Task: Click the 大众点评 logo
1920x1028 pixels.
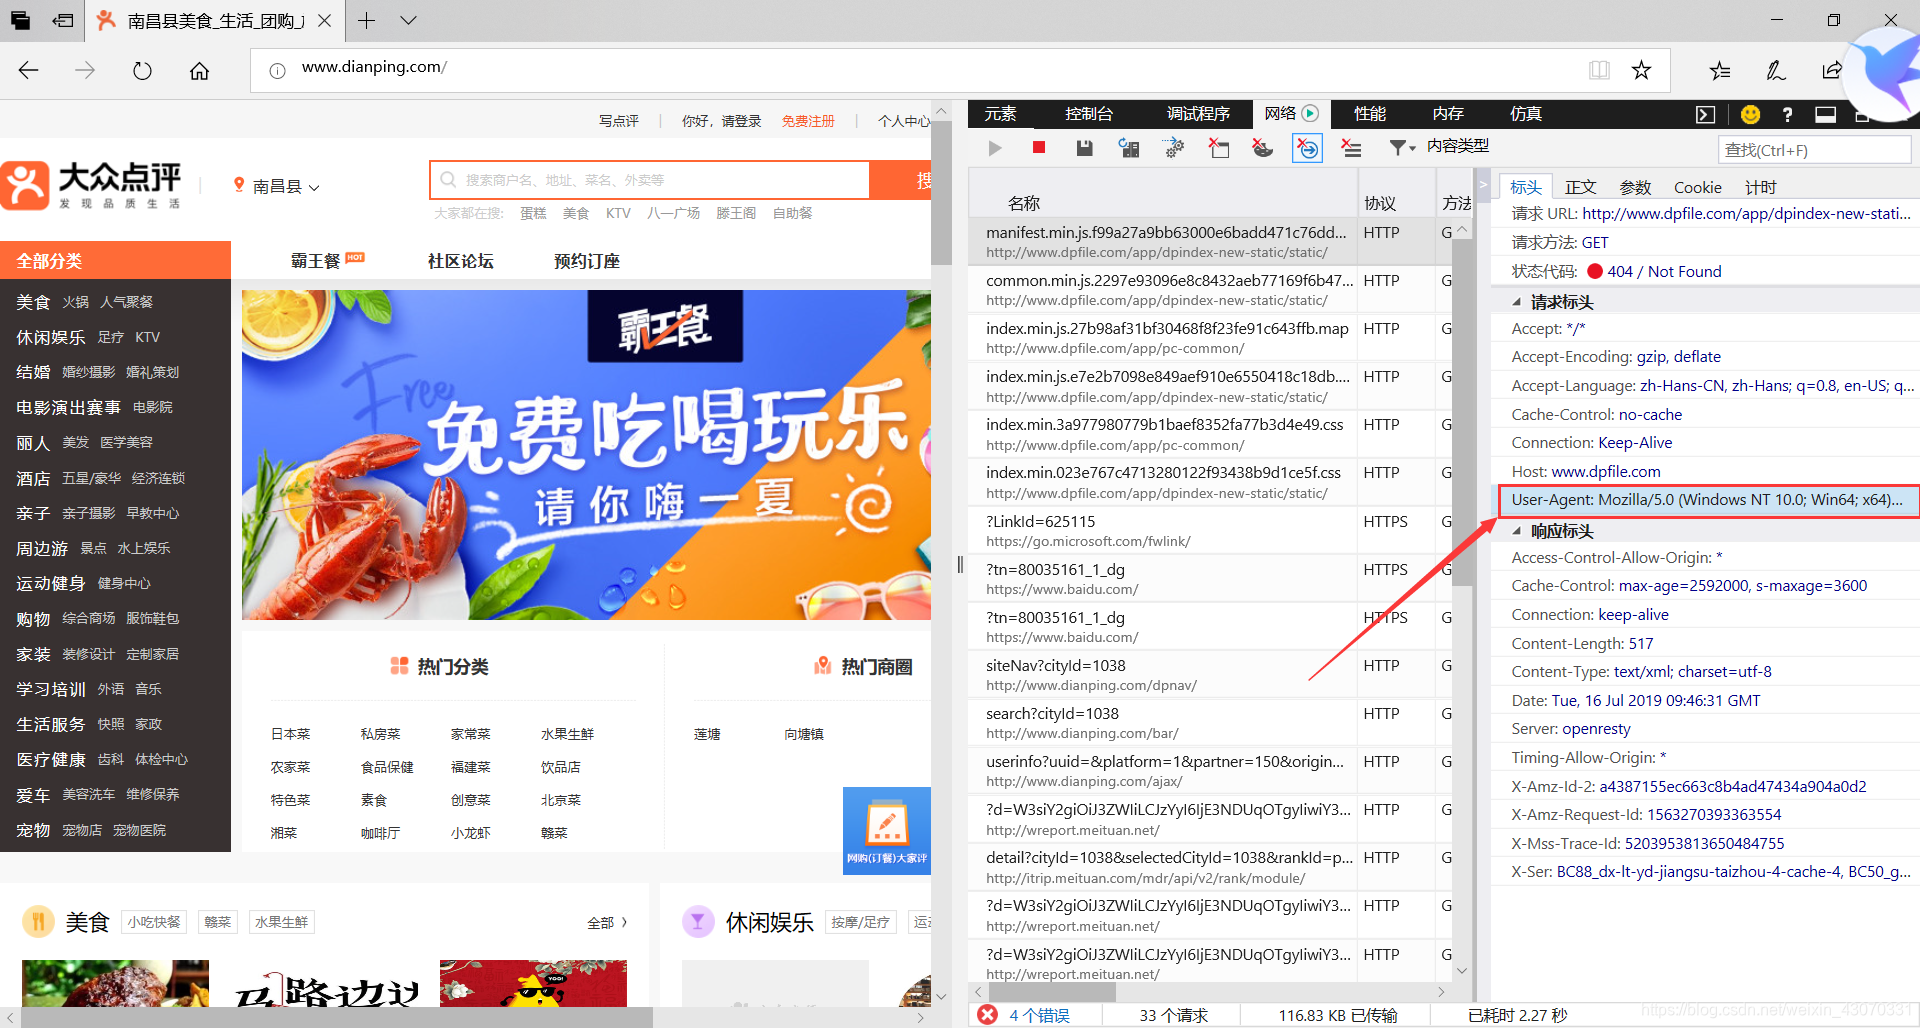Action: point(92,185)
